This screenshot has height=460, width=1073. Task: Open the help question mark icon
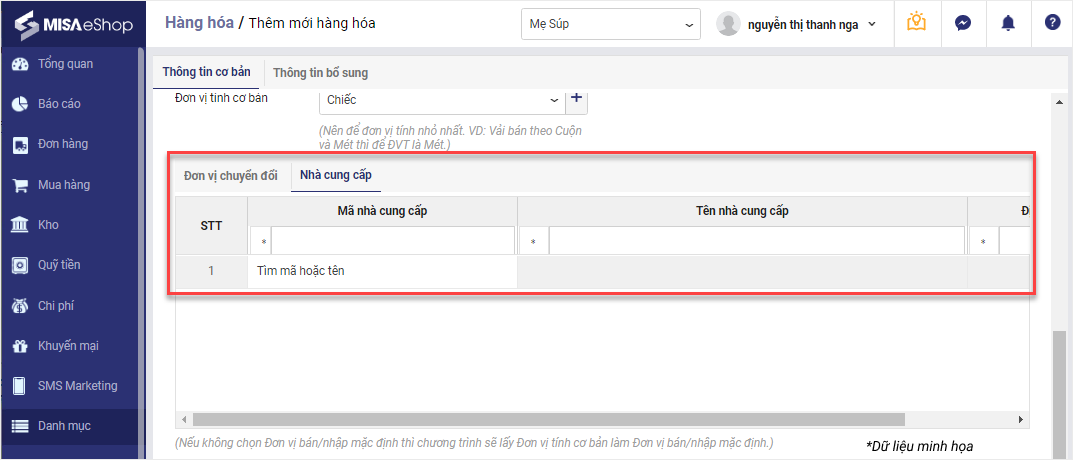tap(1052, 23)
